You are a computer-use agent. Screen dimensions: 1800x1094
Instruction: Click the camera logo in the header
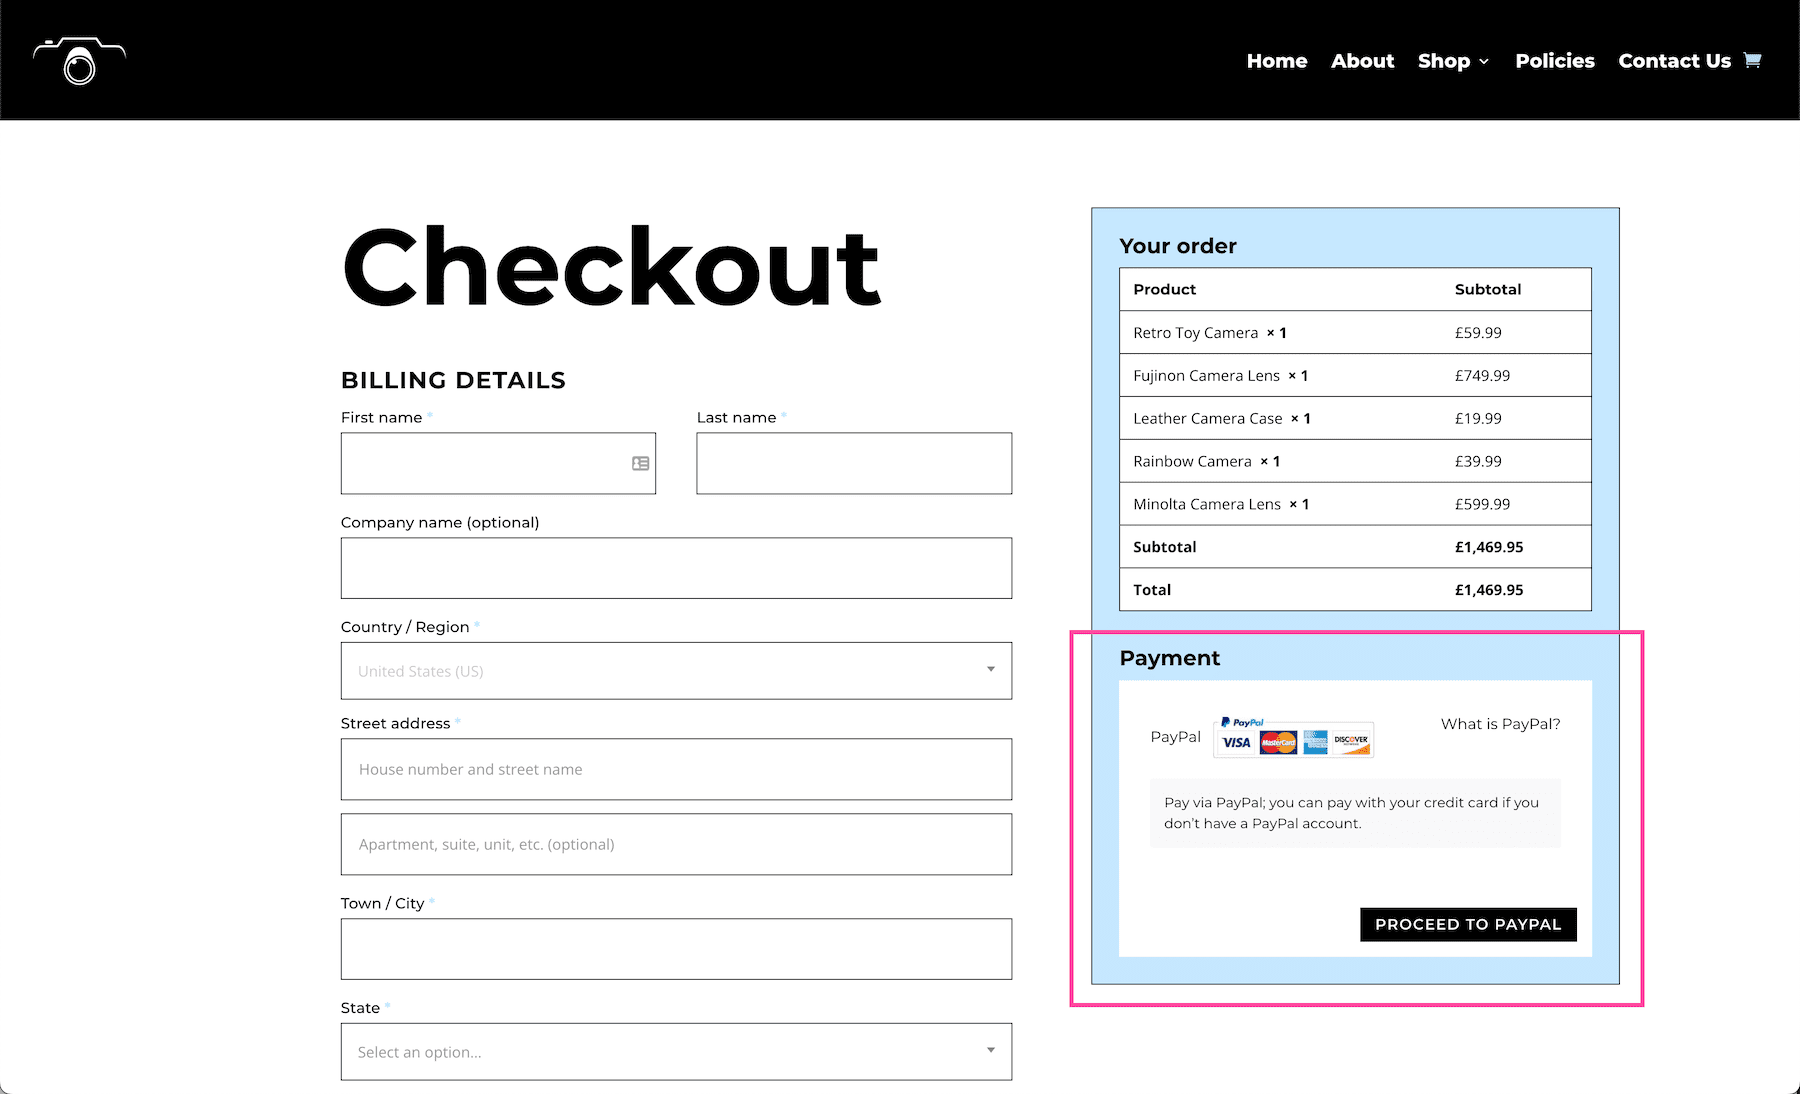pos(79,60)
